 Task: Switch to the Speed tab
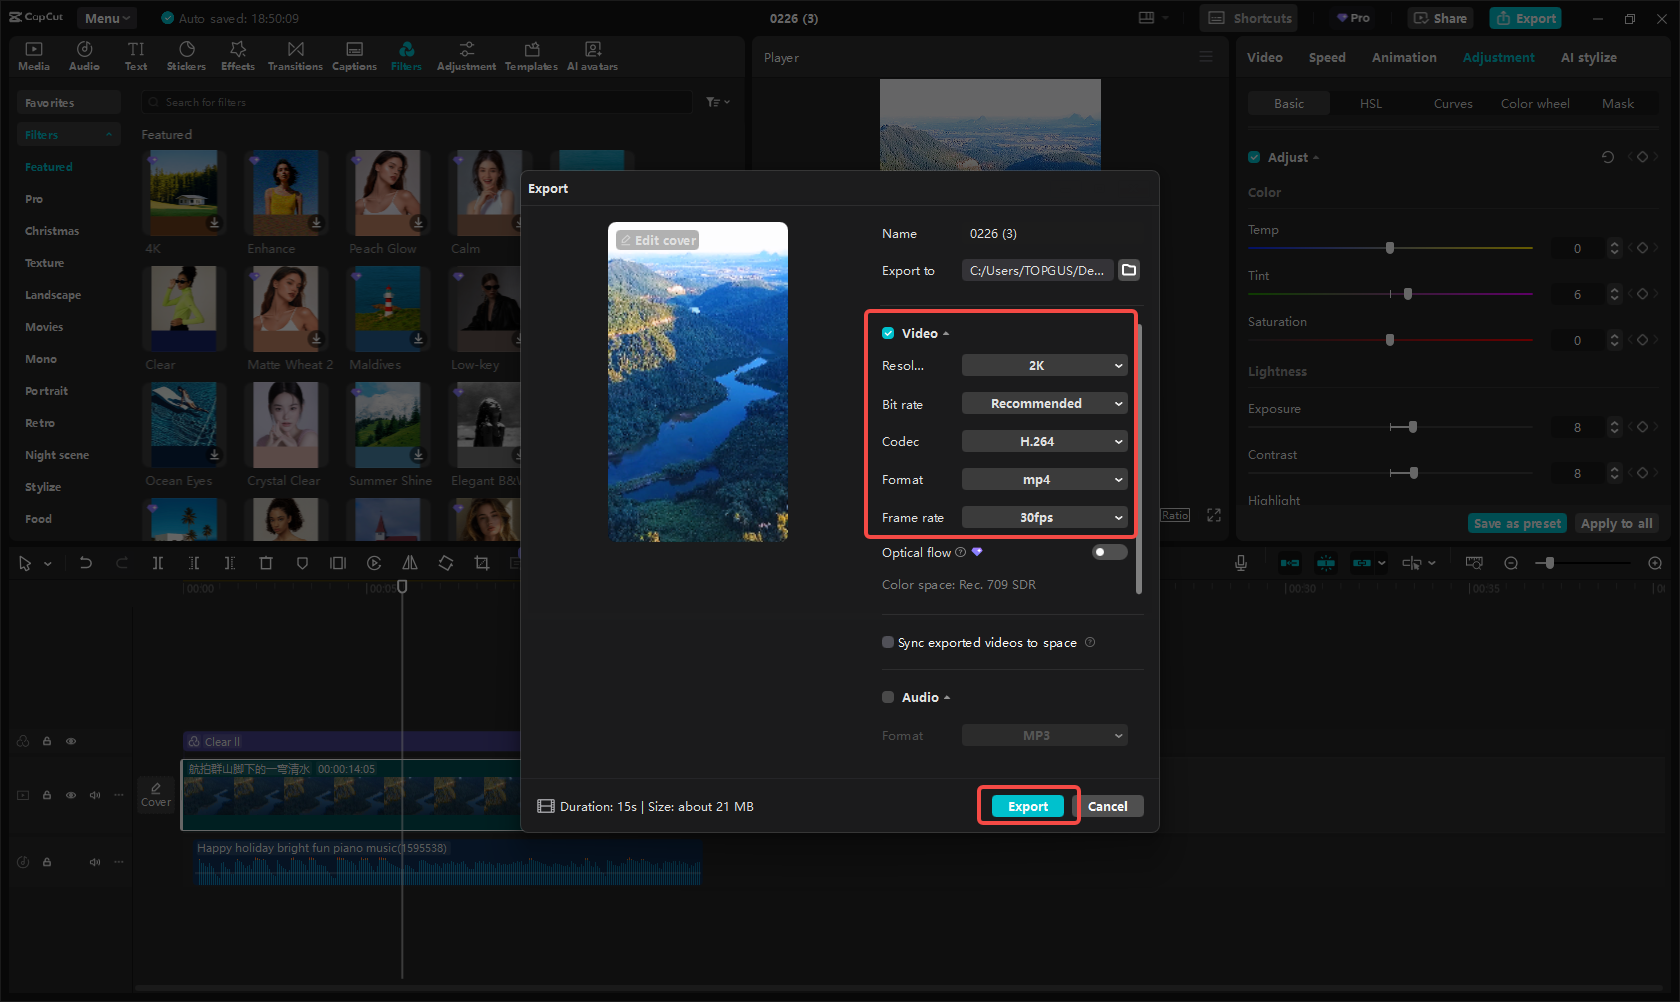(x=1327, y=57)
